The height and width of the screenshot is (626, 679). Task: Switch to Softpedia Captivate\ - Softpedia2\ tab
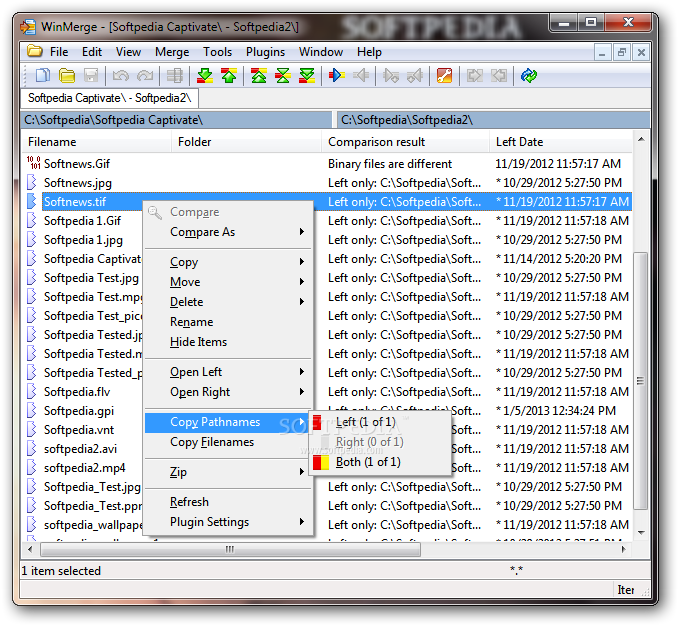click(x=110, y=98)
